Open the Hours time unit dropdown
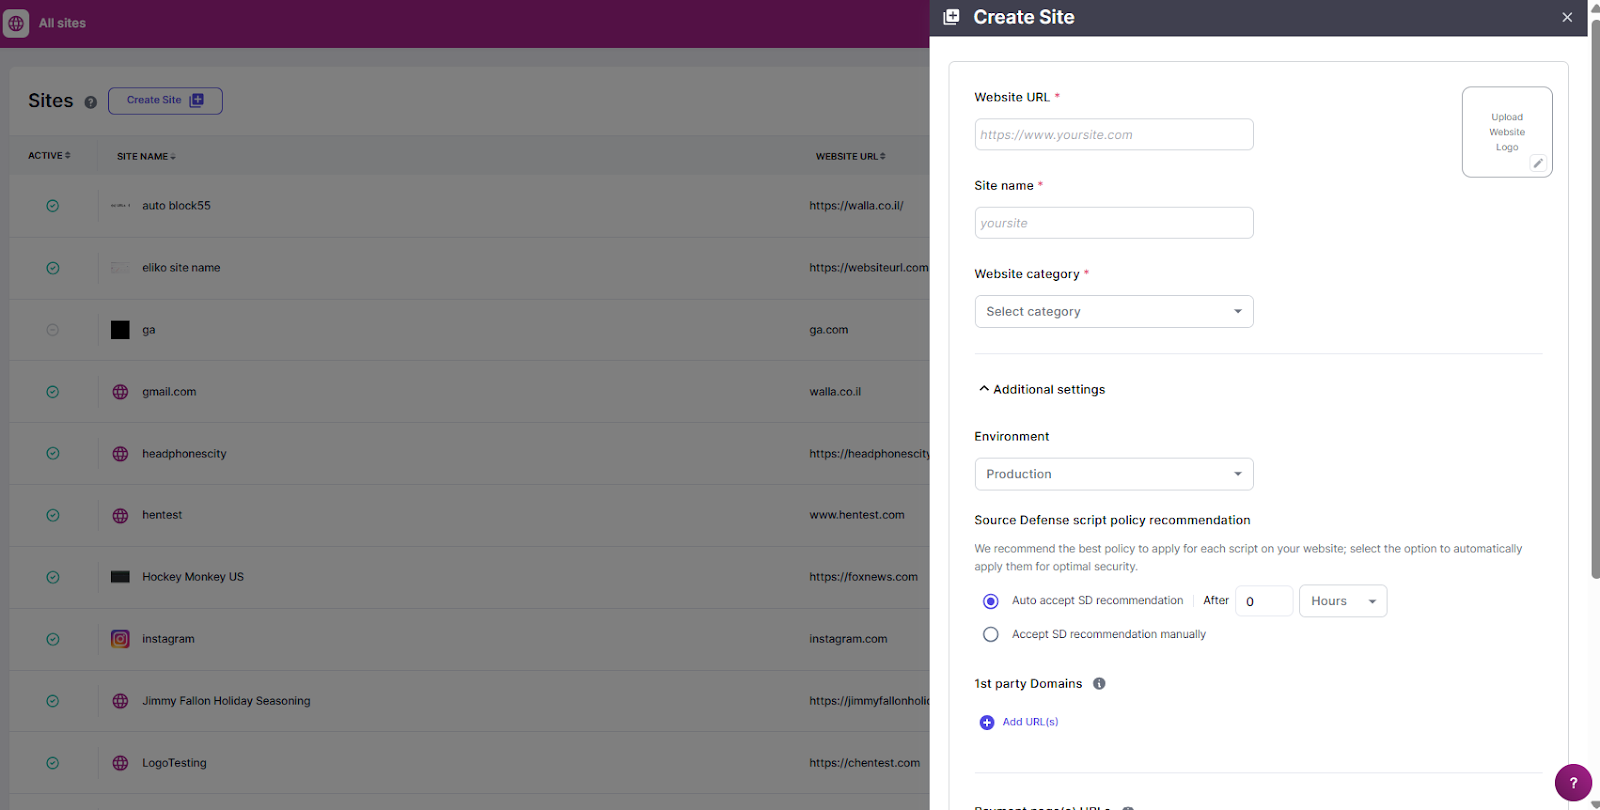 click(1342, 601)
